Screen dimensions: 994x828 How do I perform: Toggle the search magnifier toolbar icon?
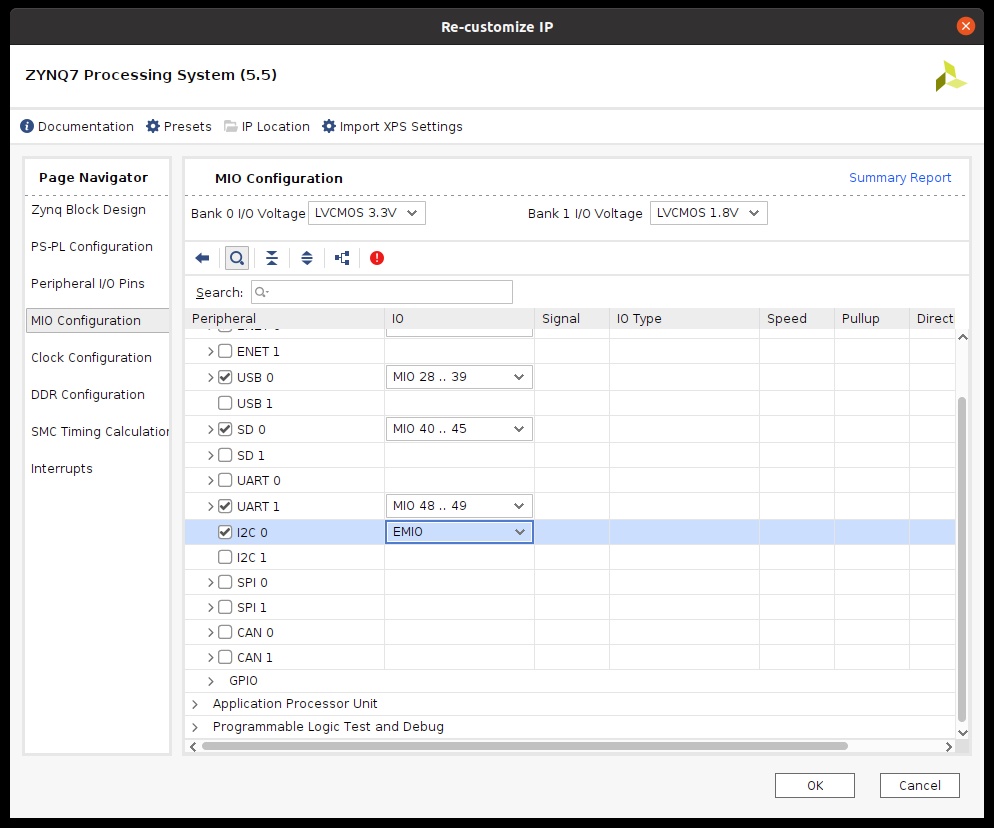point(237,258)
